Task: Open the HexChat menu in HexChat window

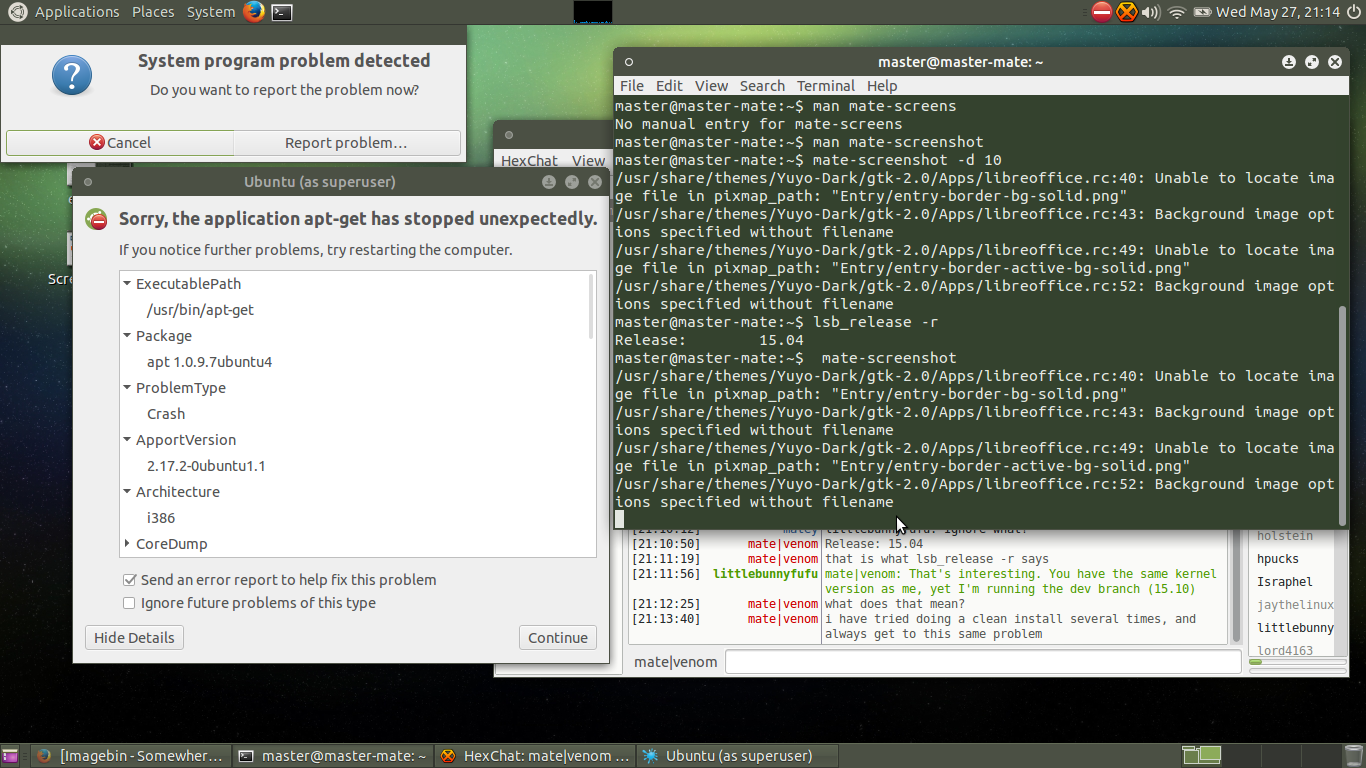Action: point(529,160)
